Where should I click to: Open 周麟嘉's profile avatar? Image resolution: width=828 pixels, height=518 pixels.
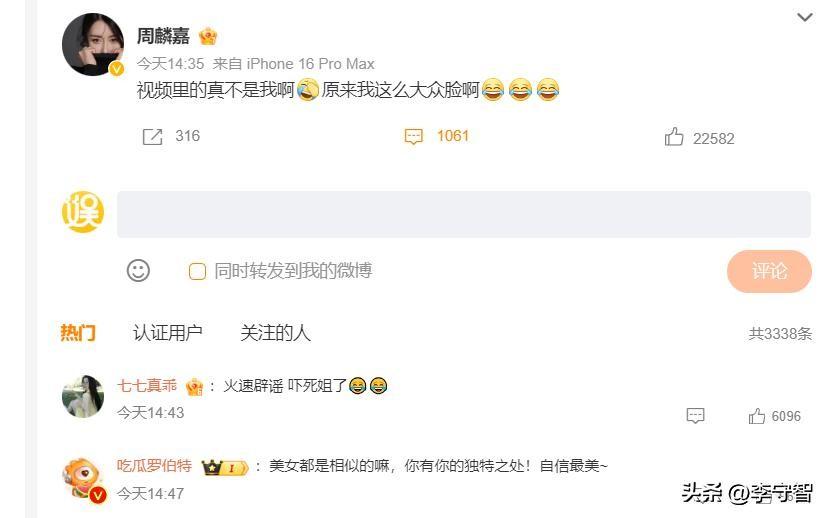tap(93, 44)
